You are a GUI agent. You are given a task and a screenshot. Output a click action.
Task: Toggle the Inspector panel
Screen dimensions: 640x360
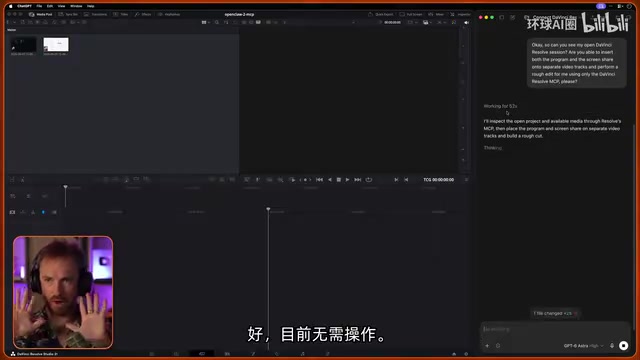[460, 14]
